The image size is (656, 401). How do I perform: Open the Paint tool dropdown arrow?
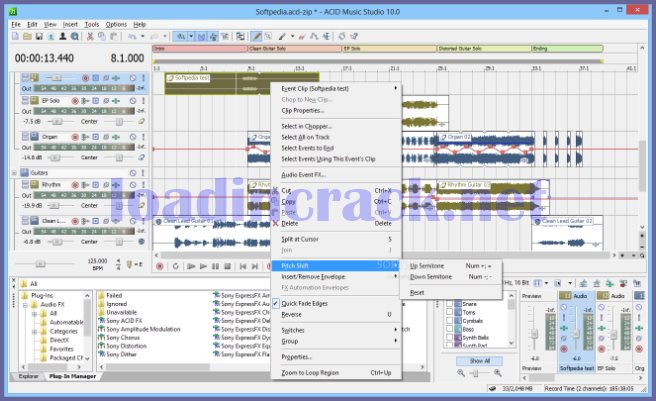point(292,37)
